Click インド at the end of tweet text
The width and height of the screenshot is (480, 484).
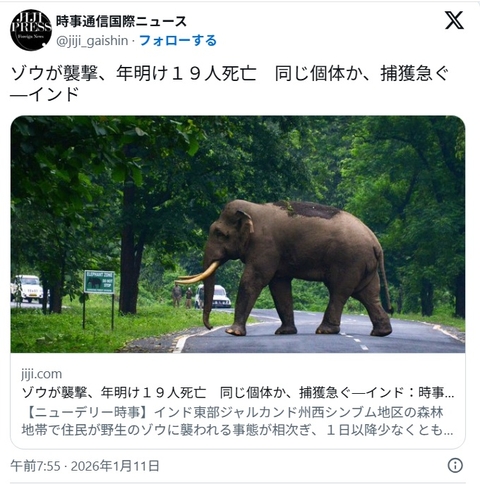point(54,94)
